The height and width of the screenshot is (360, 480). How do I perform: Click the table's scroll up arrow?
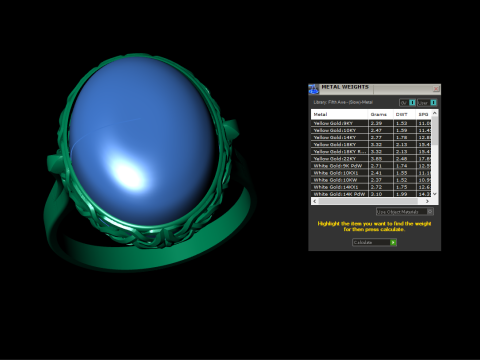(435, 113)
